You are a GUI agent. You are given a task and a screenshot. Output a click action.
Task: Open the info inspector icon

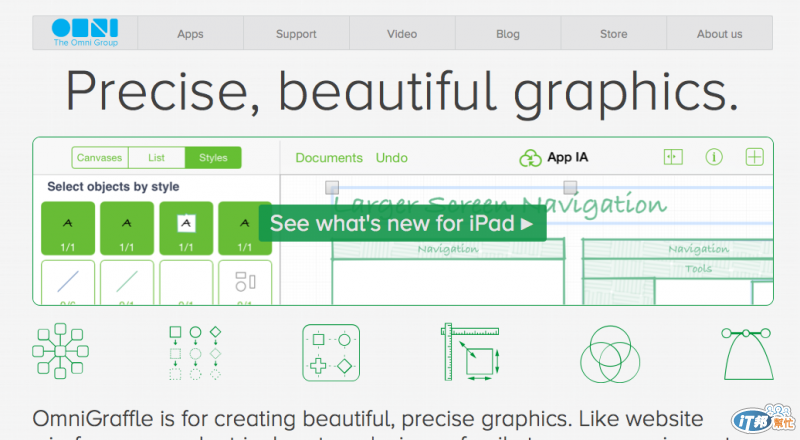click(714, 157)
